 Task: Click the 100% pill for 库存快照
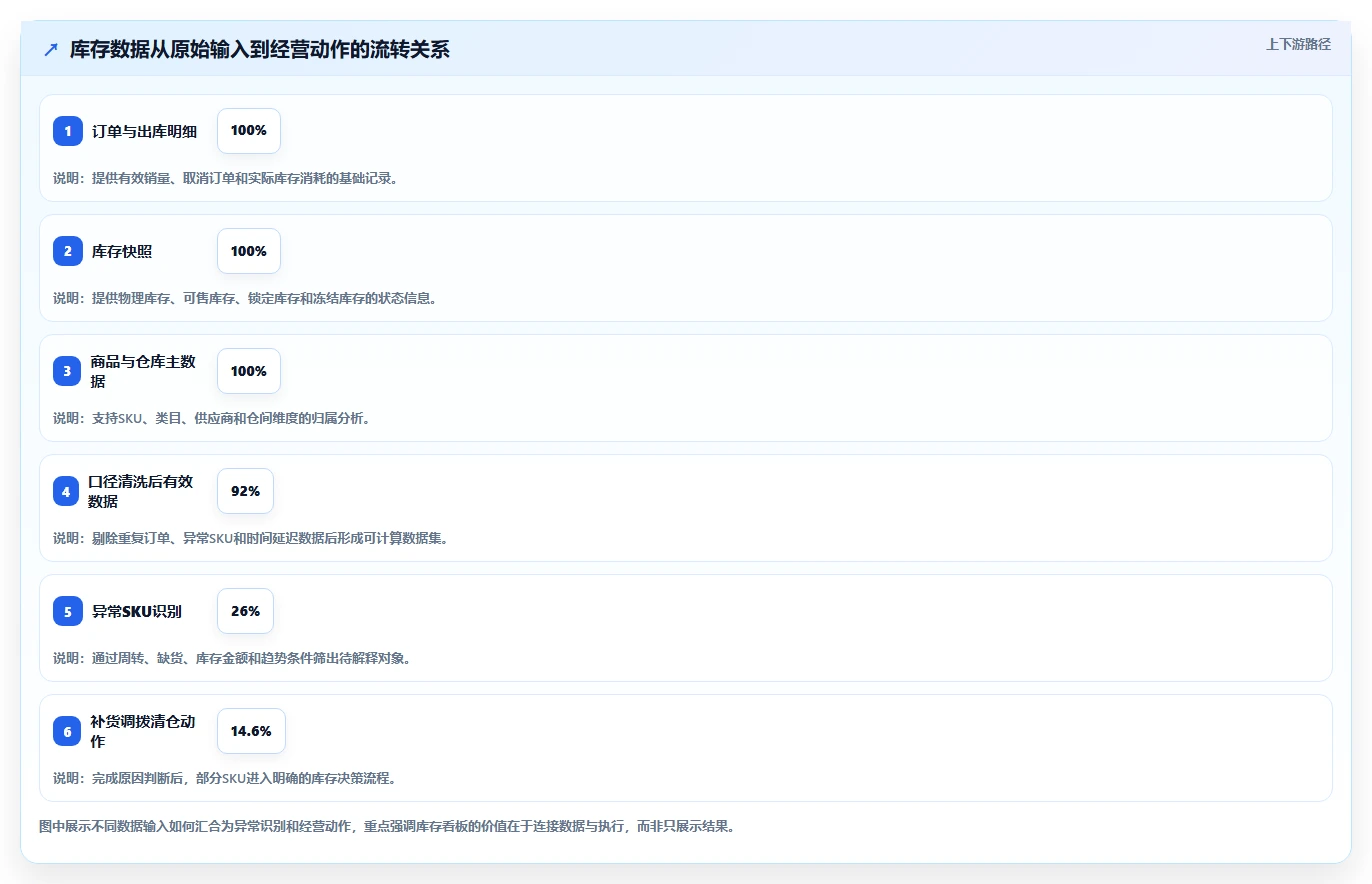(249, 251)
